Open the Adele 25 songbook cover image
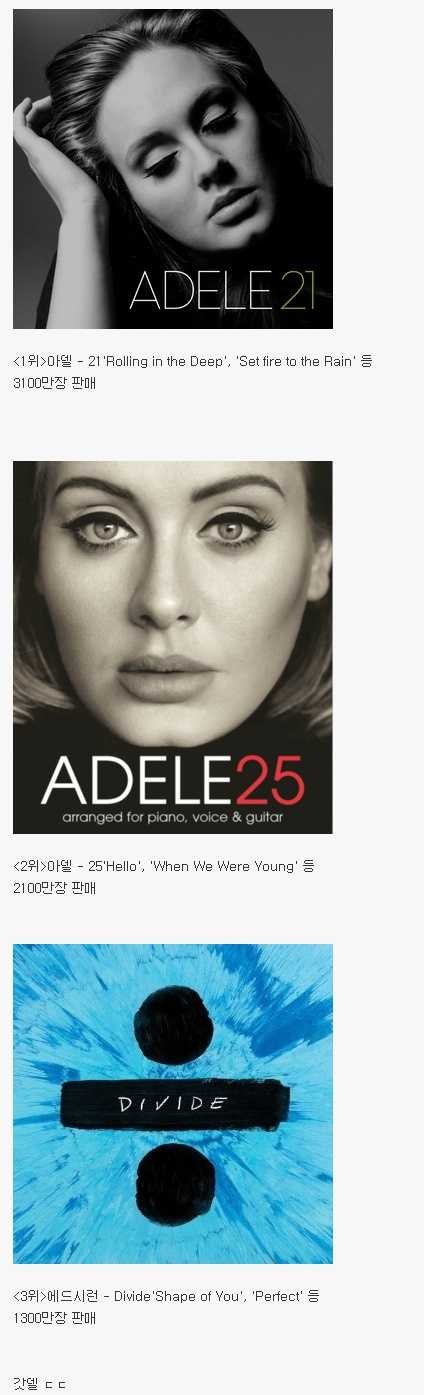424x1395 pixels. (173, 647)
